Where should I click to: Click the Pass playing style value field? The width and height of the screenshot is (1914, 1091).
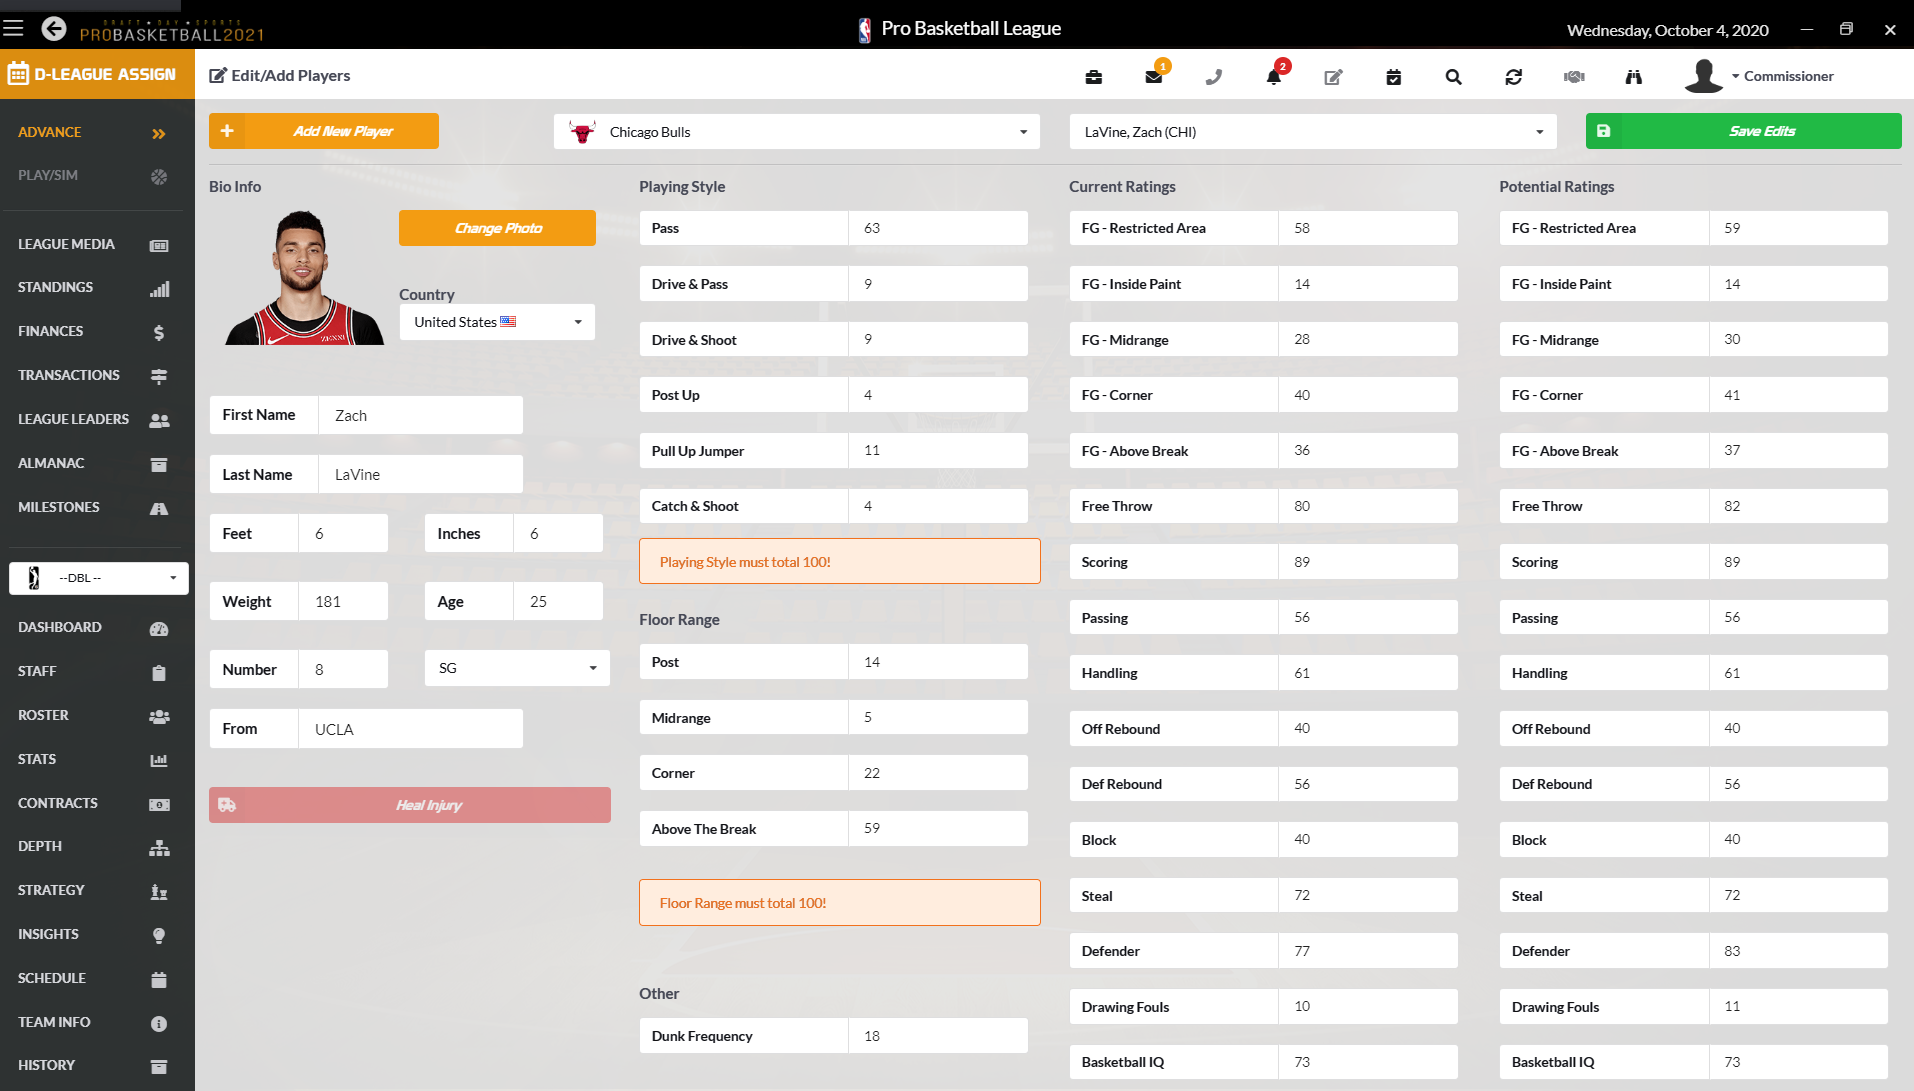pyautogui.click(x=938, y=228)
